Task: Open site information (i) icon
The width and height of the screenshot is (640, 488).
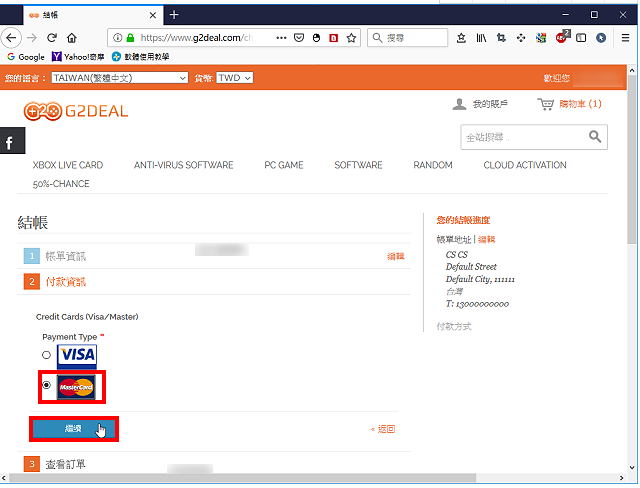Action: click(118, 38)
